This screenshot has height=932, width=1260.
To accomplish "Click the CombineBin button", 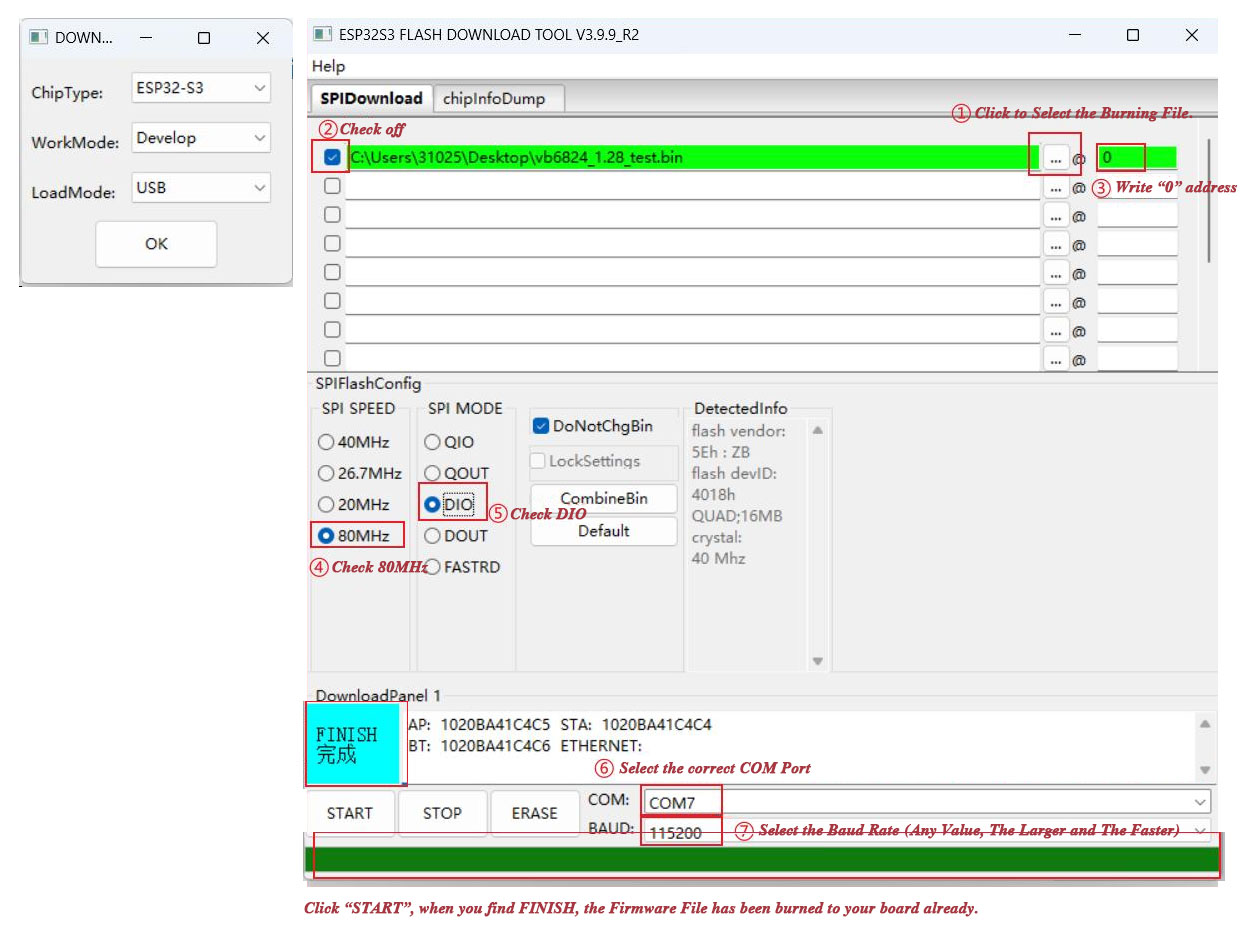I will pos(604,498).
